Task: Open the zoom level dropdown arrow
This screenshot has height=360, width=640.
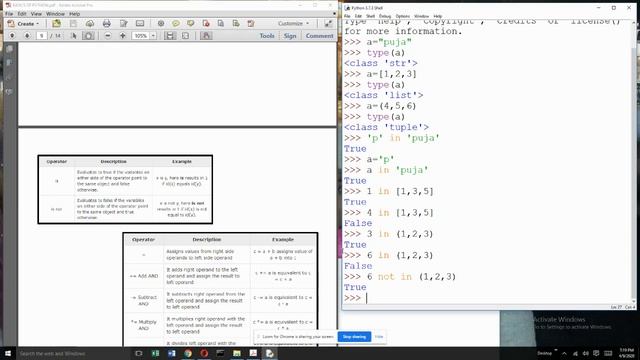Action: click(153, 36)
